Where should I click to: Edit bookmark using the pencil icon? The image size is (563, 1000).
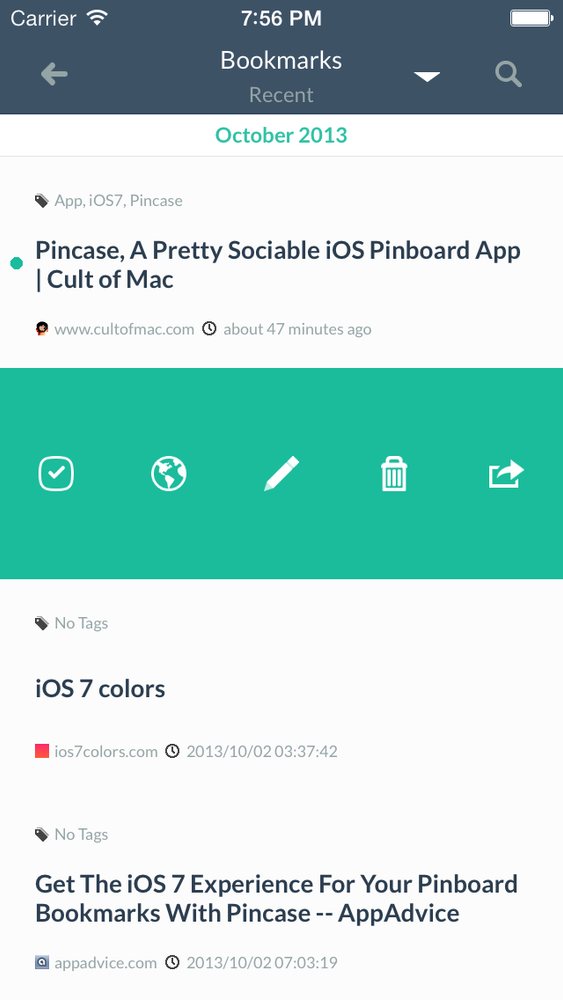(x=282, y=474)
